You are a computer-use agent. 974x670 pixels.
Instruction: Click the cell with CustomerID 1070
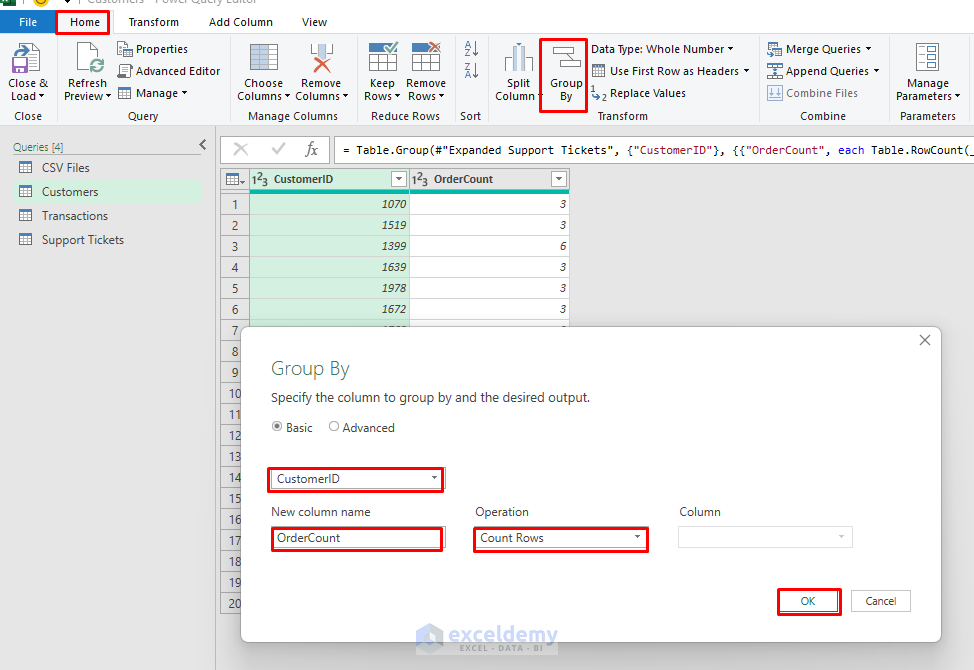329,204
